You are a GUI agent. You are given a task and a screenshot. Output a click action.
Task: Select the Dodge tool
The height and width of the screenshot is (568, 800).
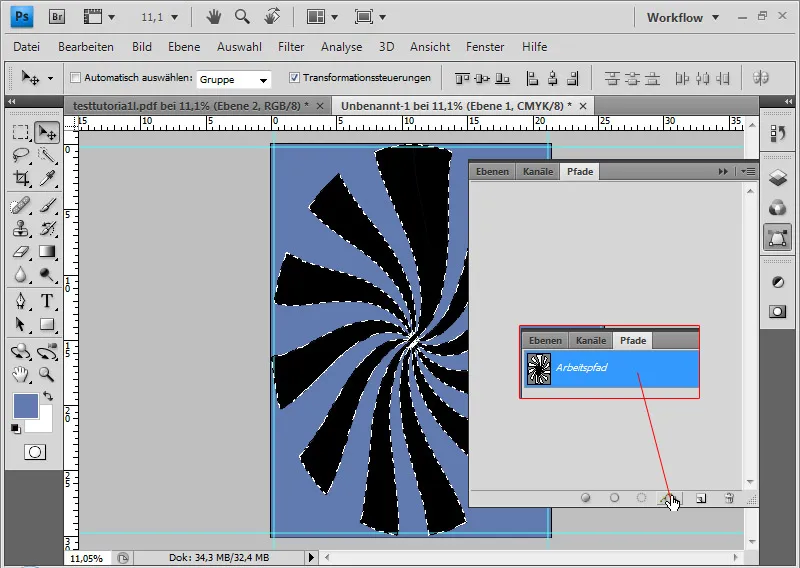[x=47, y=275]
